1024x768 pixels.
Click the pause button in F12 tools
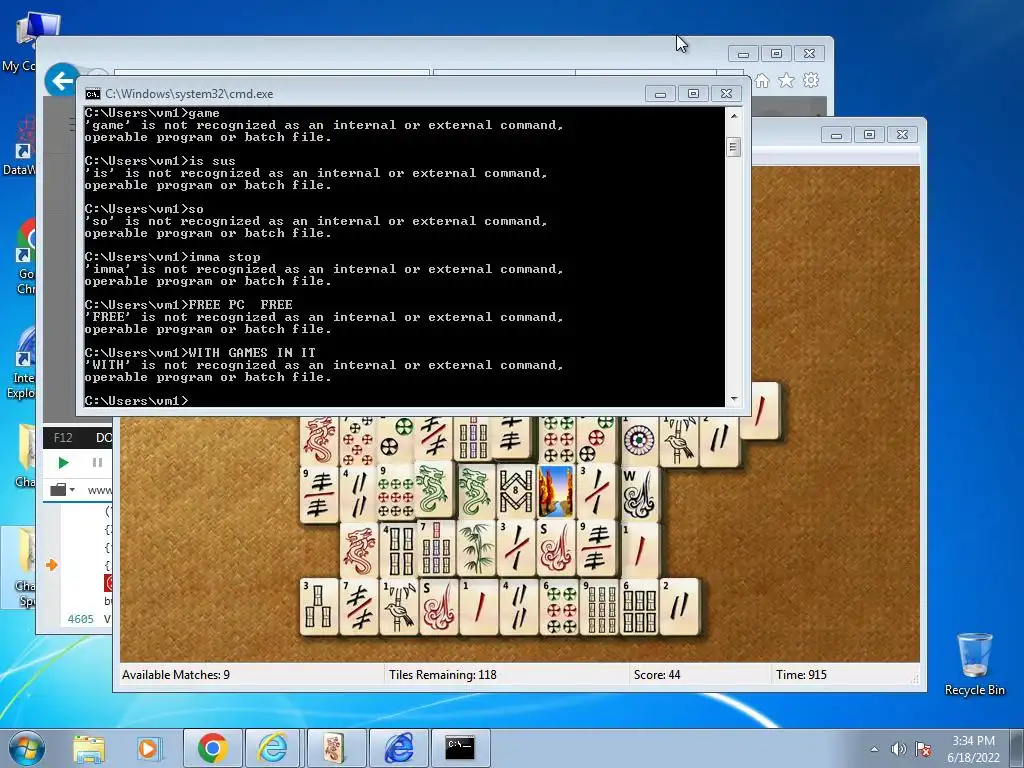(97, 463)
